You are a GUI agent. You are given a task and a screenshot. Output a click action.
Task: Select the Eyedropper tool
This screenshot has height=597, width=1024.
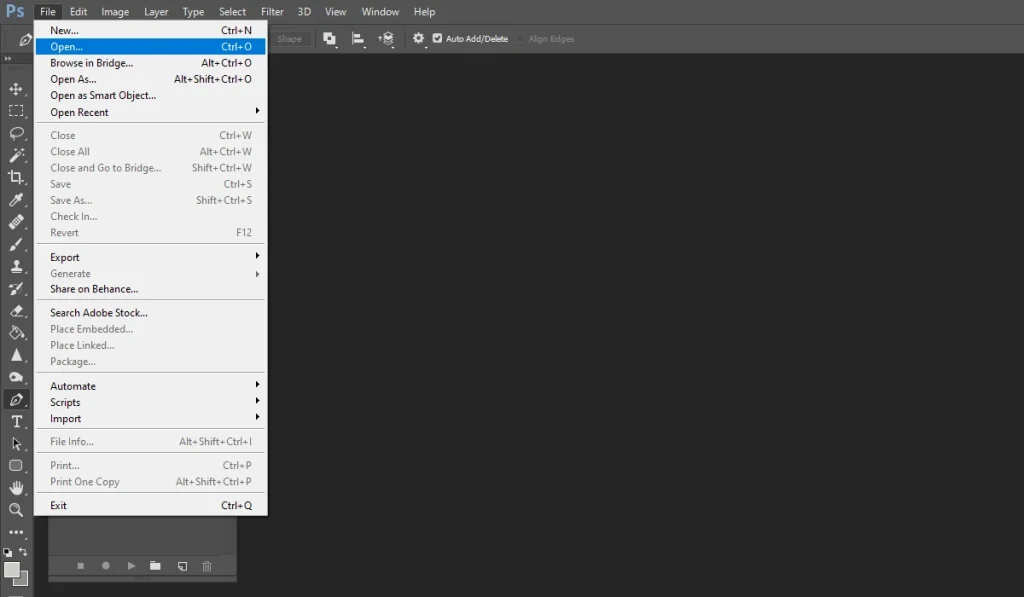[16, 200]
